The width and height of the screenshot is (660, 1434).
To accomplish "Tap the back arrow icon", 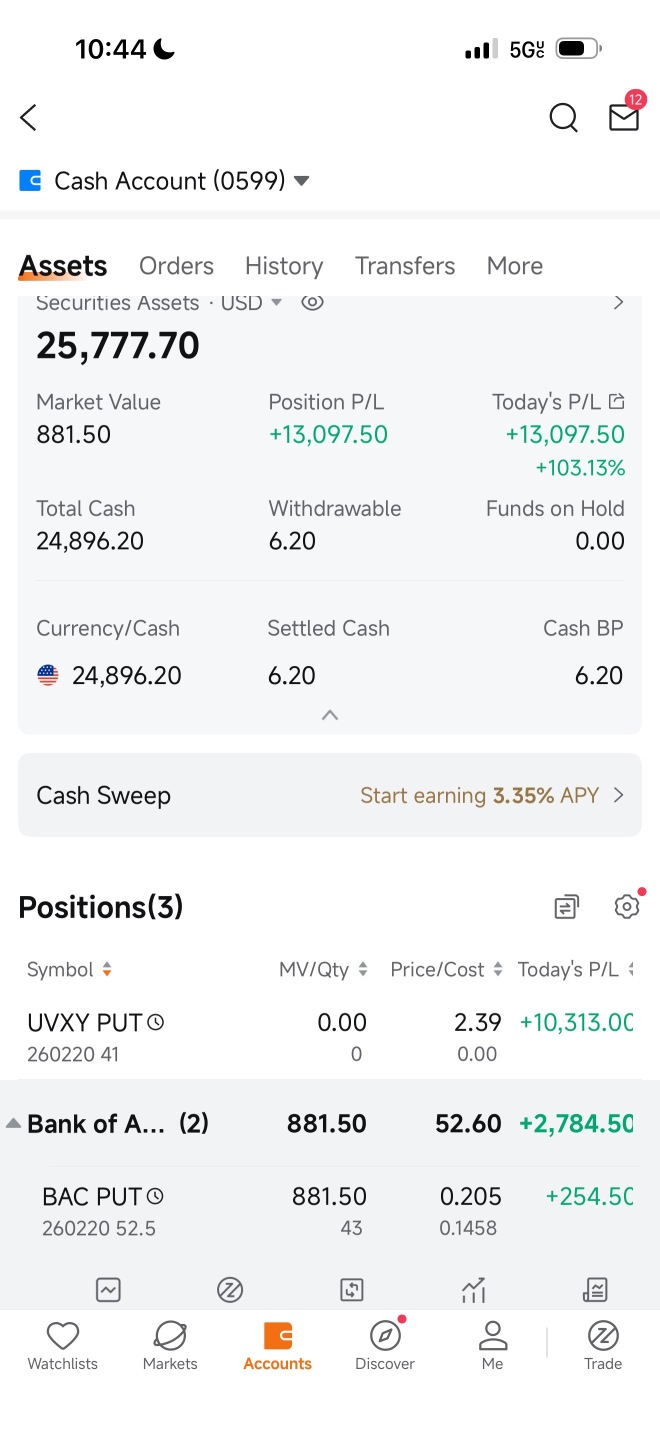I will (x=28, y=118).
